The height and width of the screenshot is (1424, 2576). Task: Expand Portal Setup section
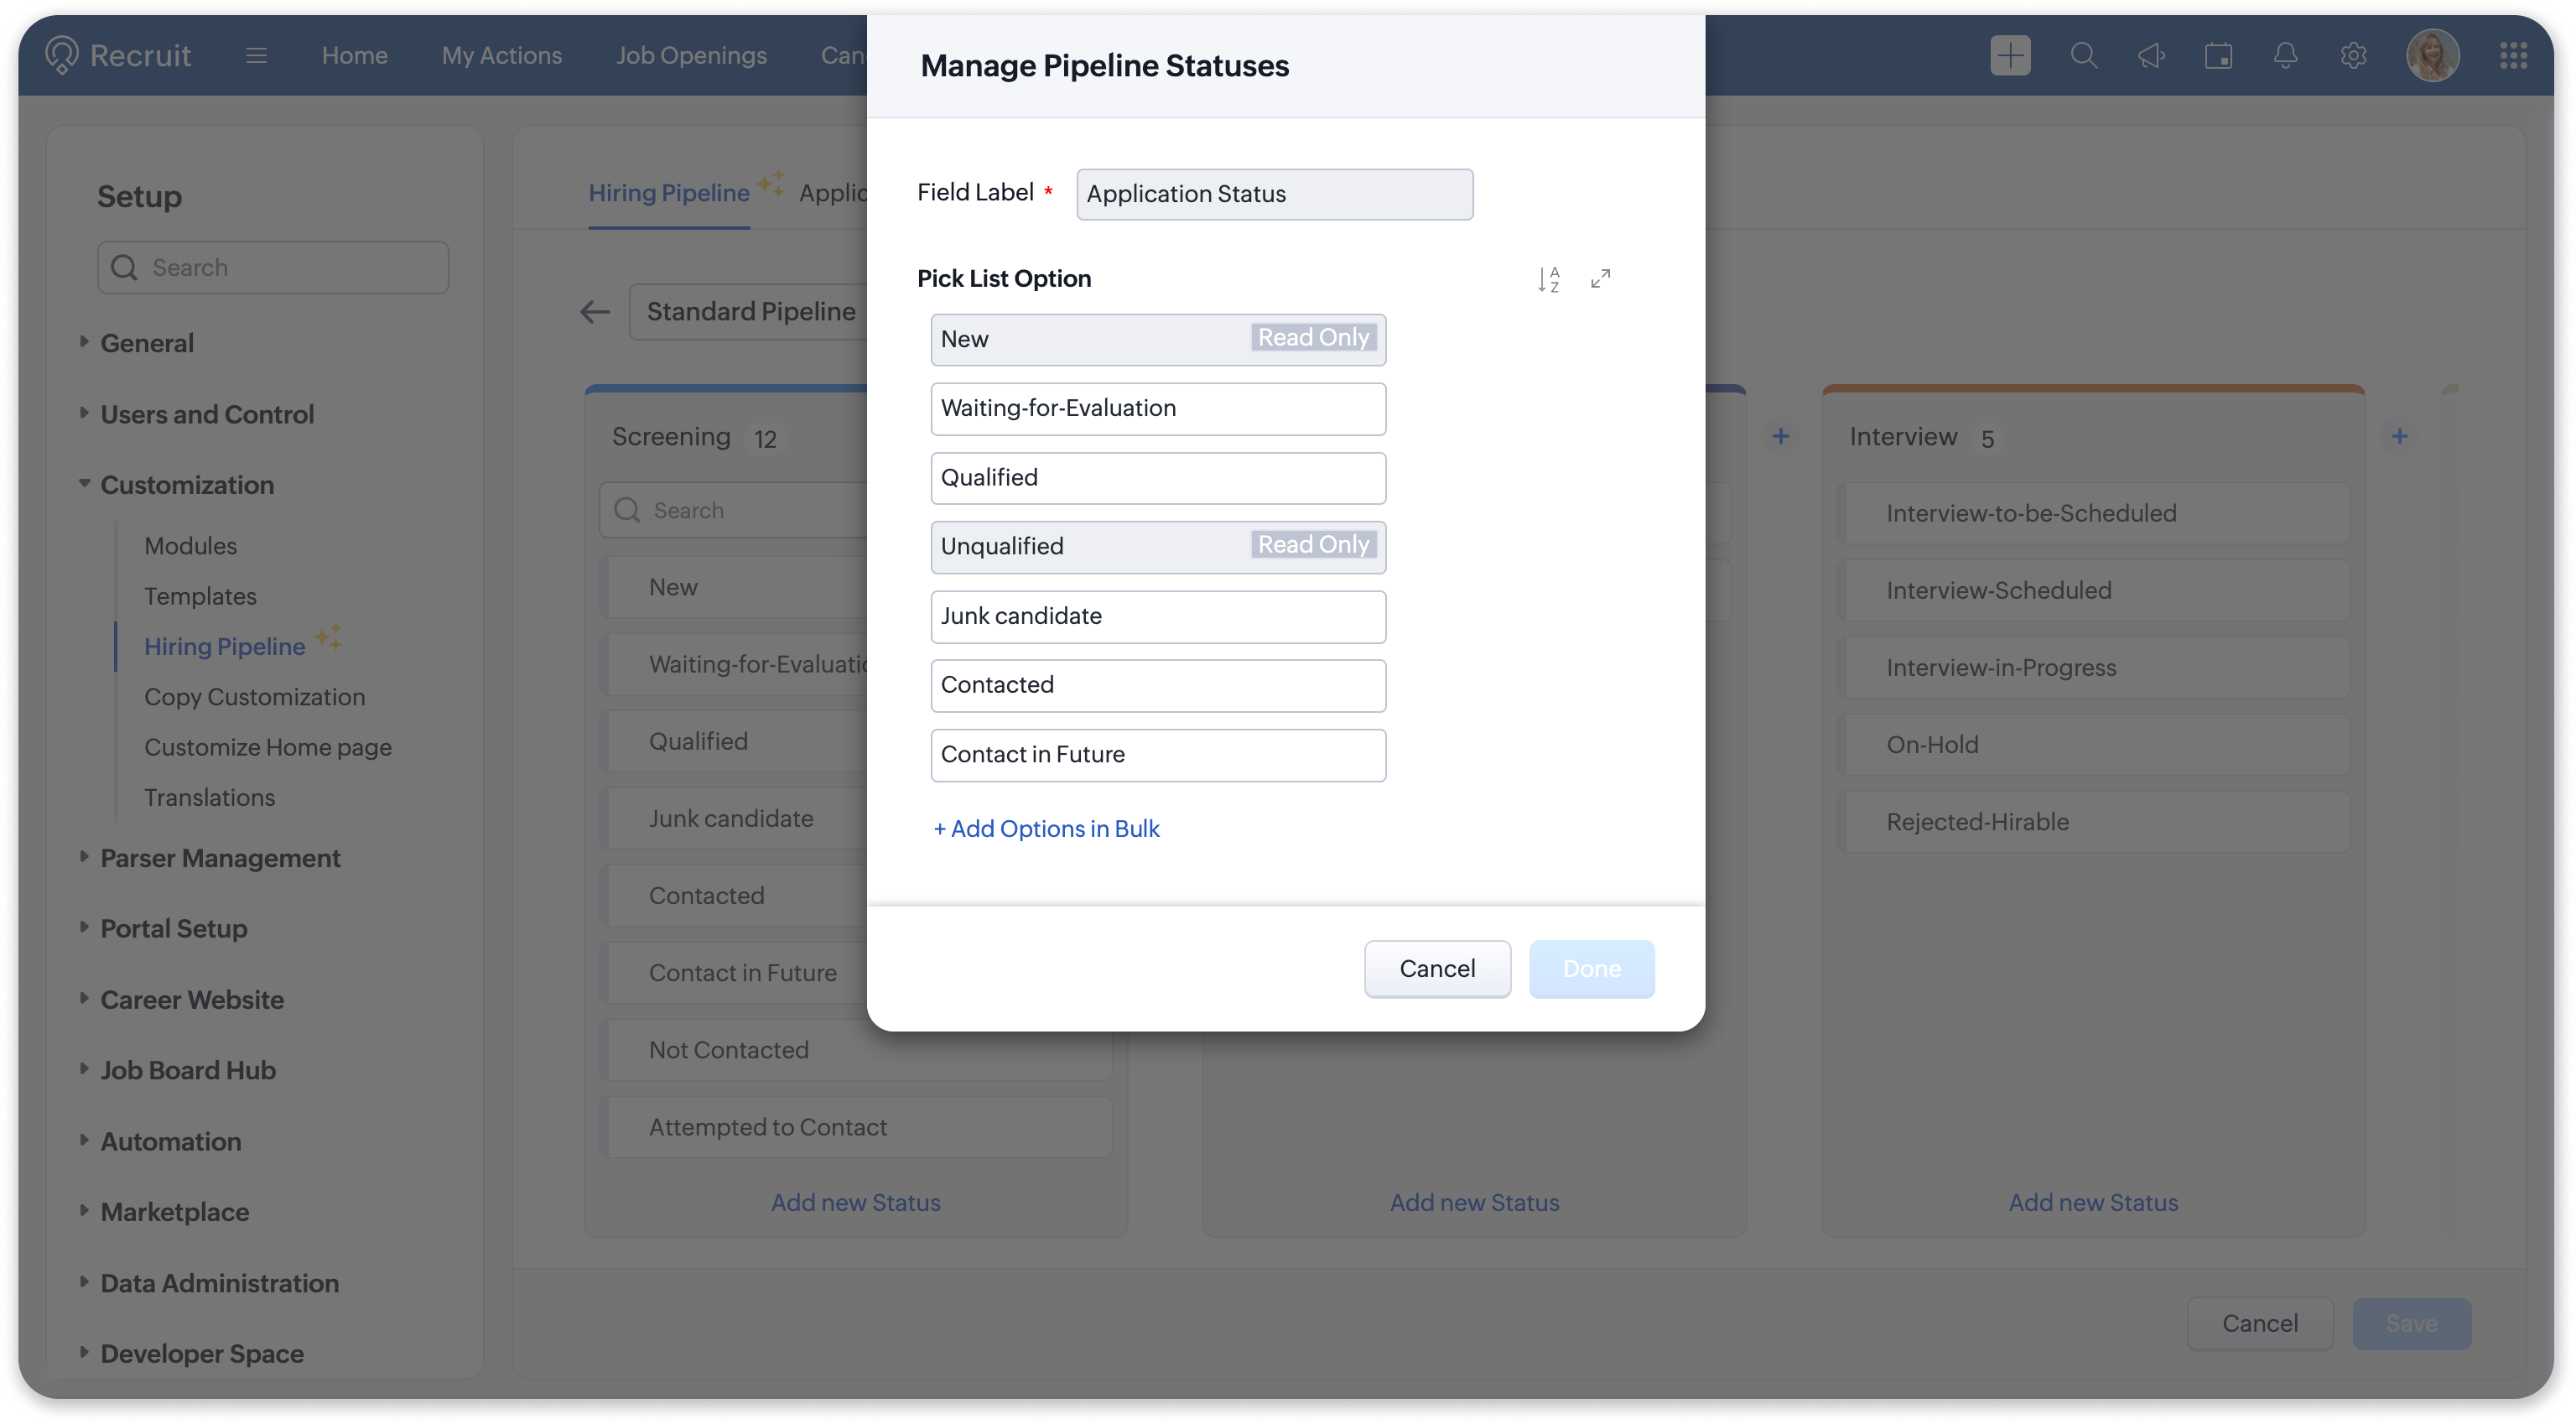84,927
